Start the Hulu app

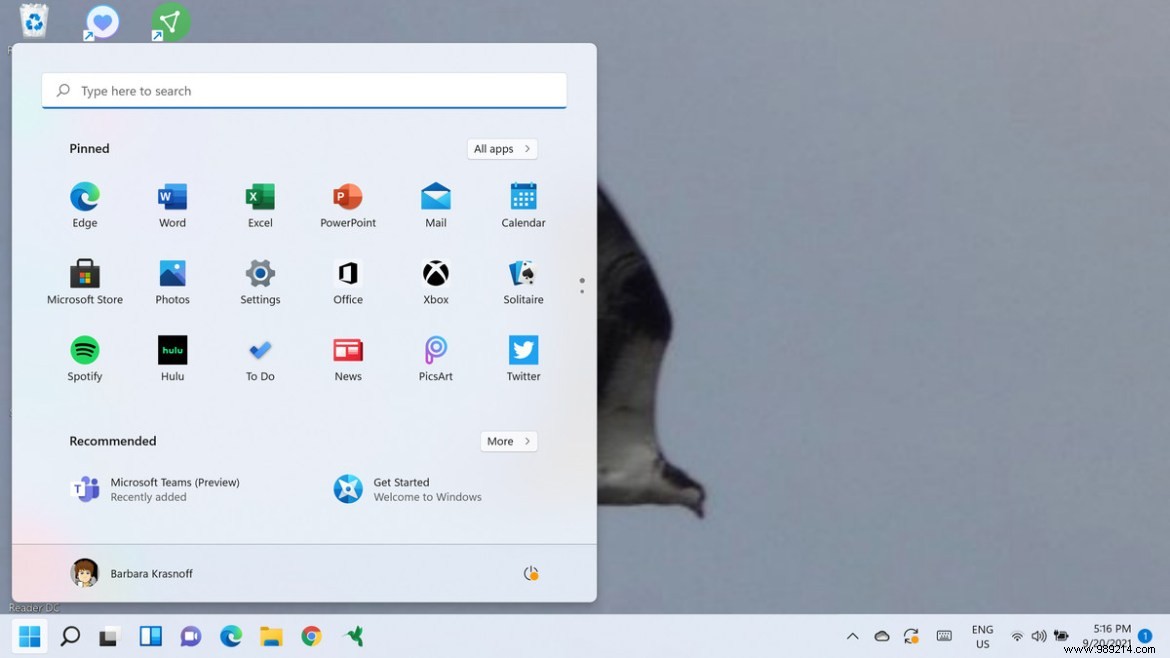click(171, 351)
